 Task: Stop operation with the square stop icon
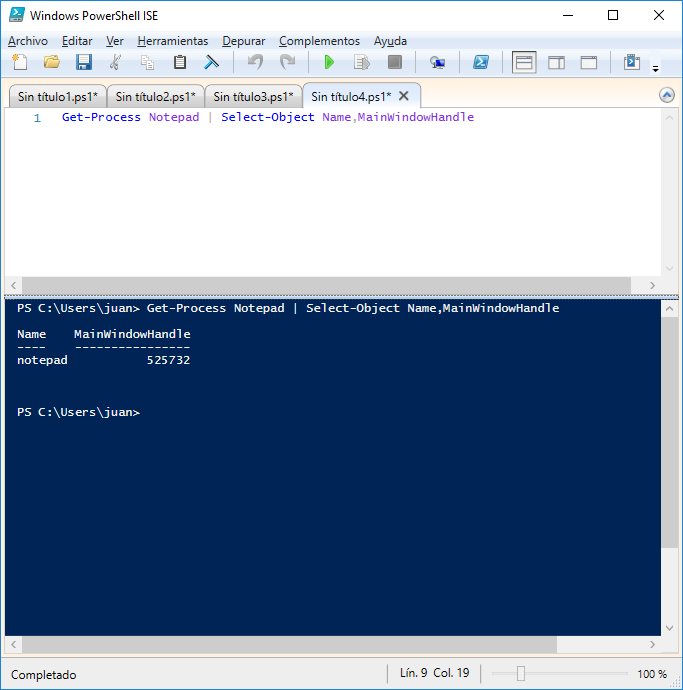[395, 62]
